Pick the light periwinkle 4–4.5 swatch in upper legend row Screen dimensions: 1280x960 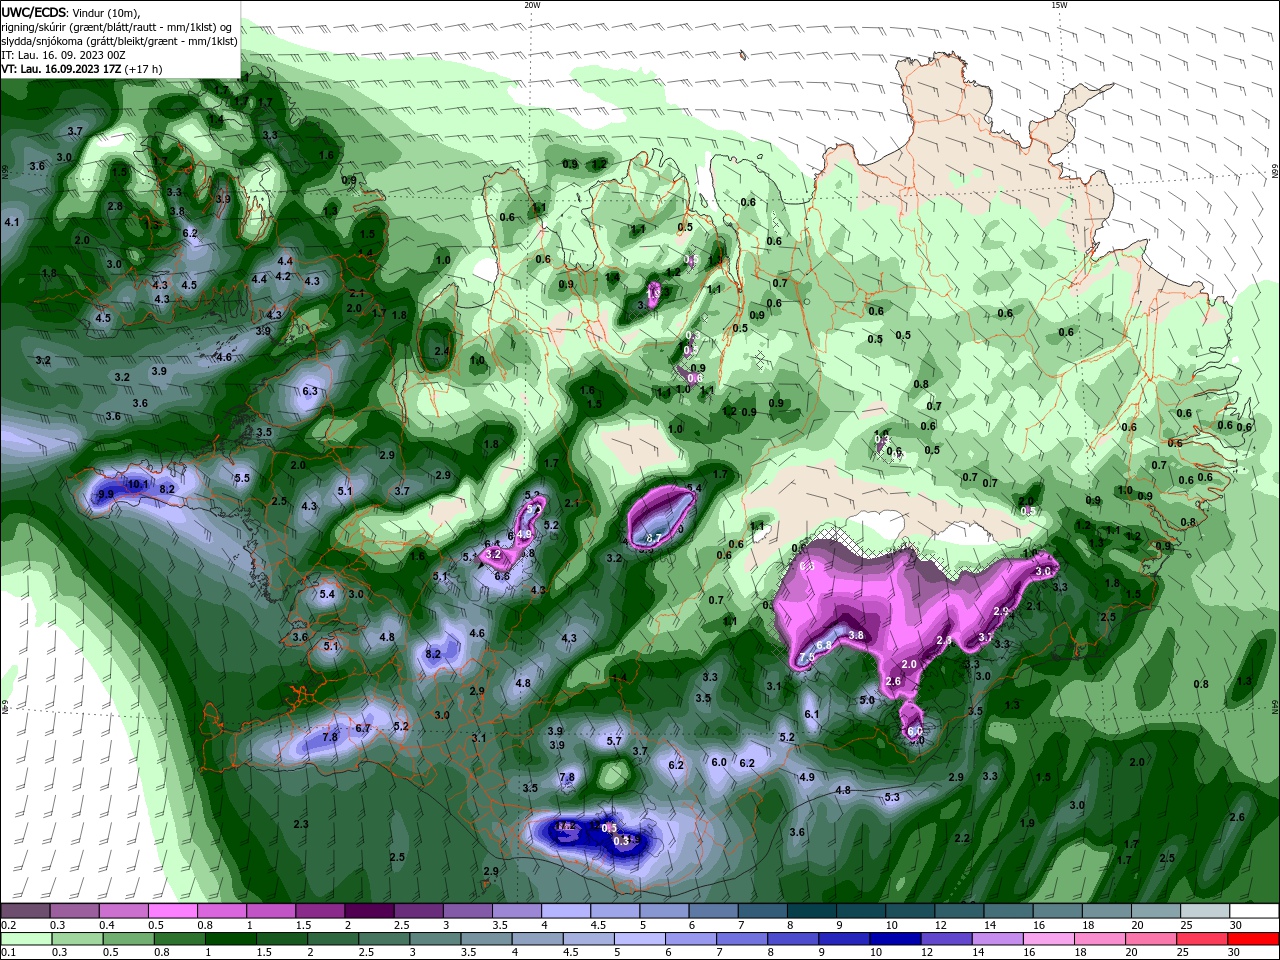564,911
